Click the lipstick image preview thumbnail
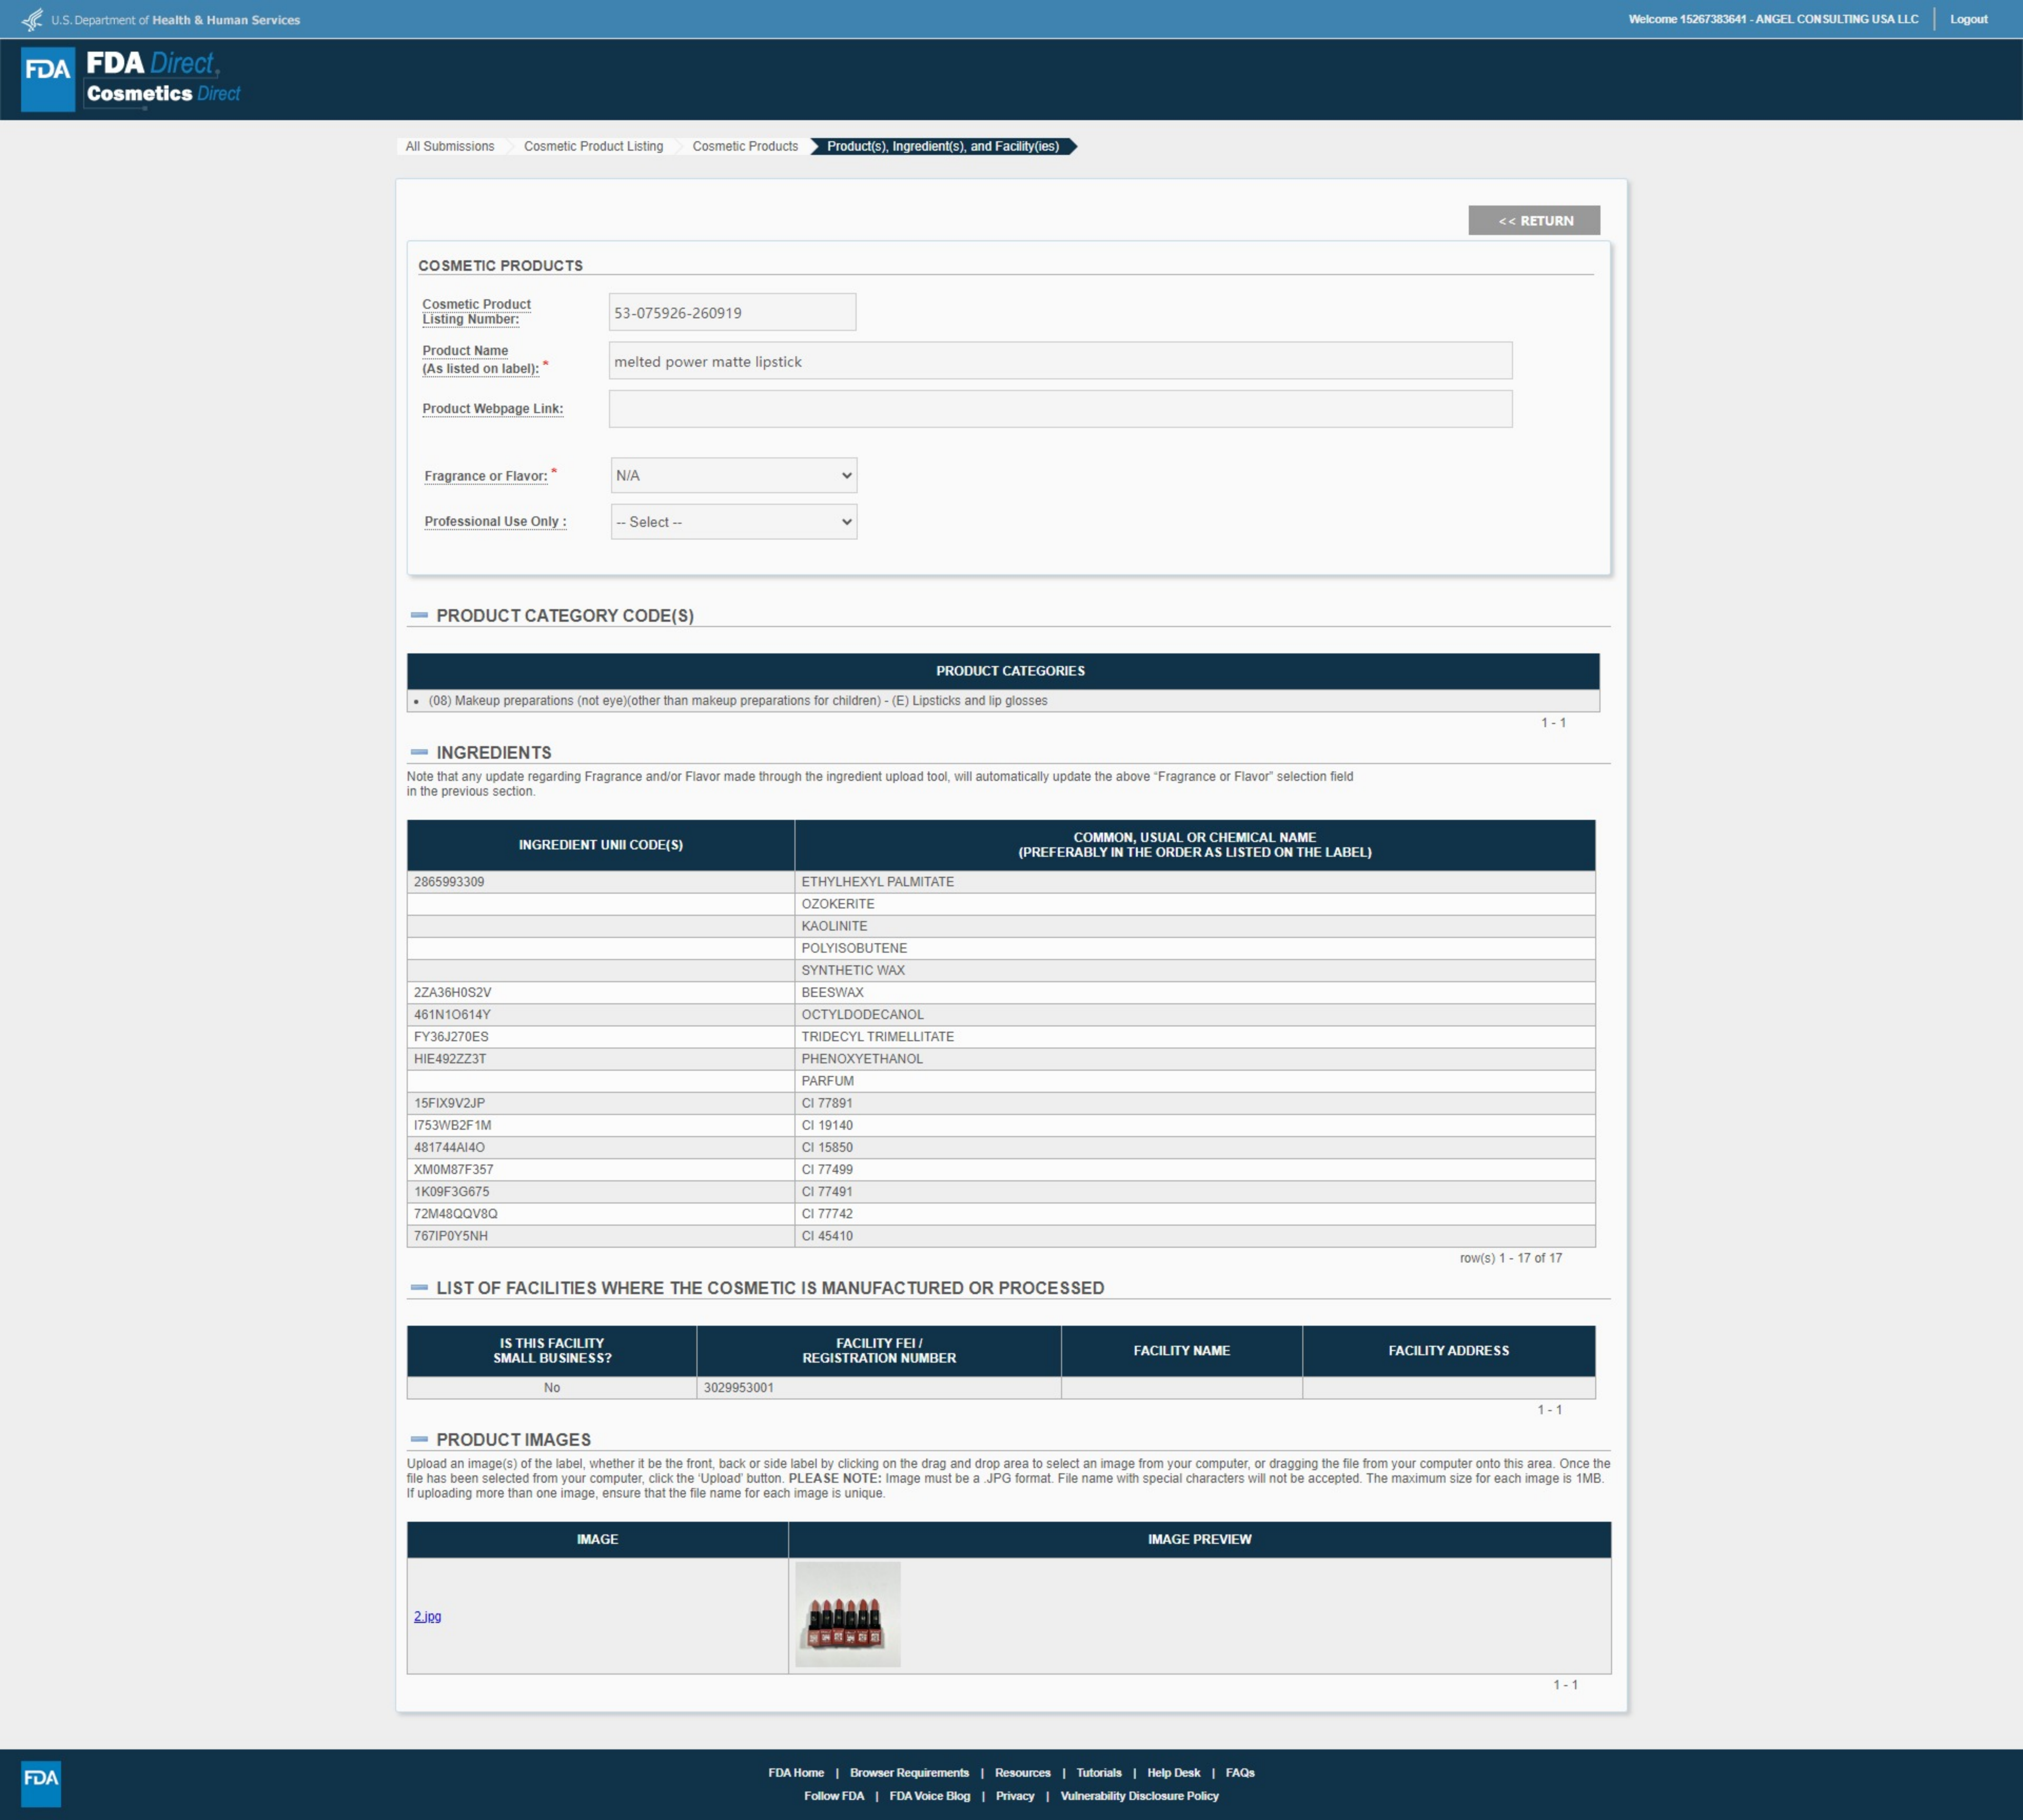 tap(847, 1614)
